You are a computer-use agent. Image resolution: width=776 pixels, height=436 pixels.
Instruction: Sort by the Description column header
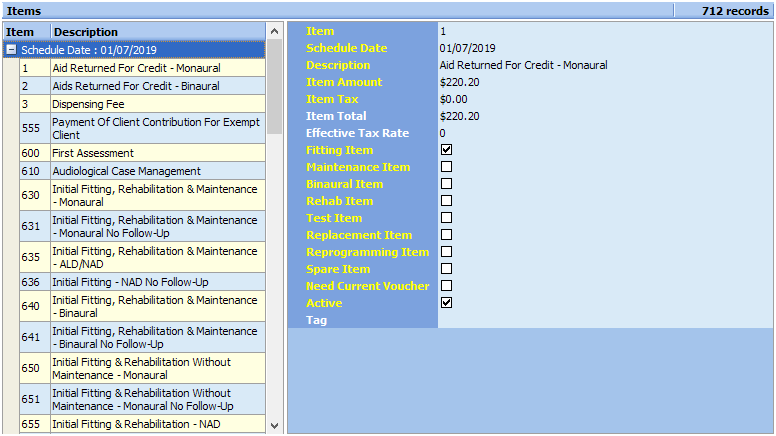(158, 32)
